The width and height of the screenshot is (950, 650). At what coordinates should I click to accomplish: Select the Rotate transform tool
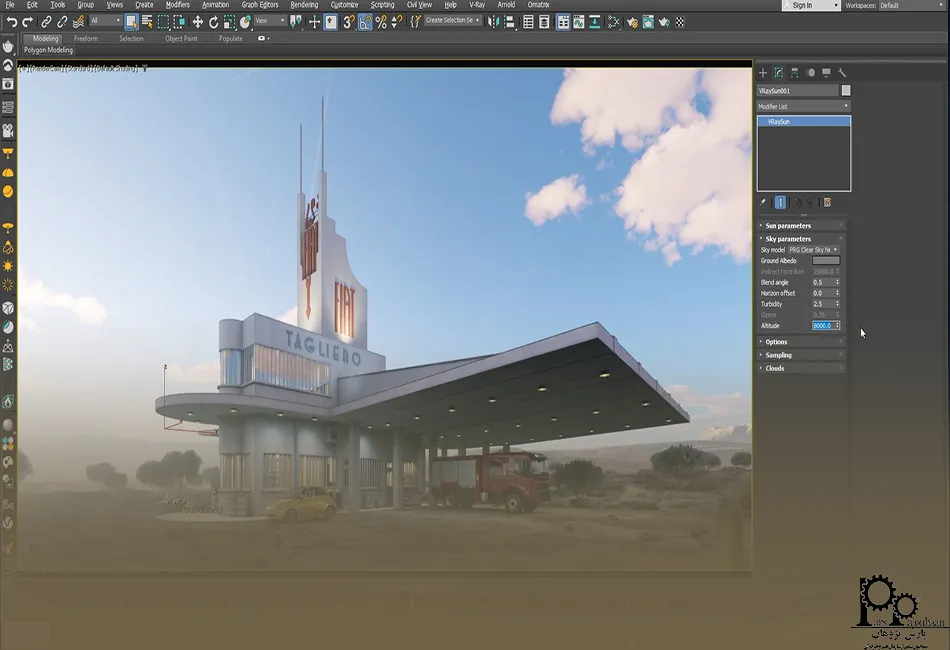(214, 21)
